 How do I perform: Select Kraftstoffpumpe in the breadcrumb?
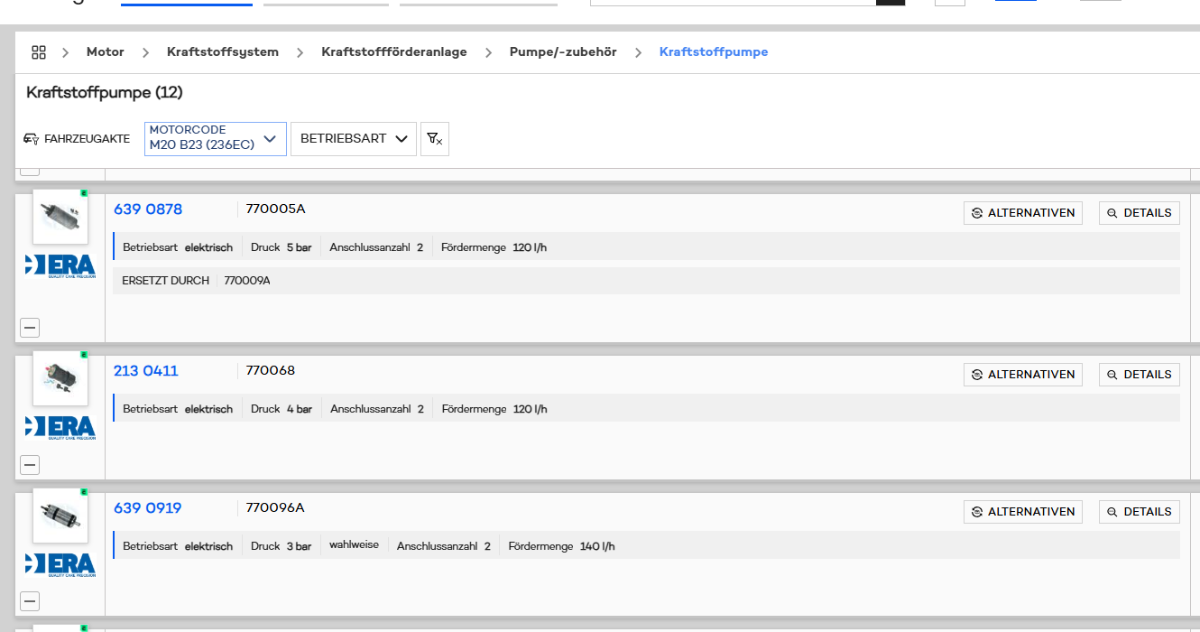pyautogui.click(x=714, y=52)
